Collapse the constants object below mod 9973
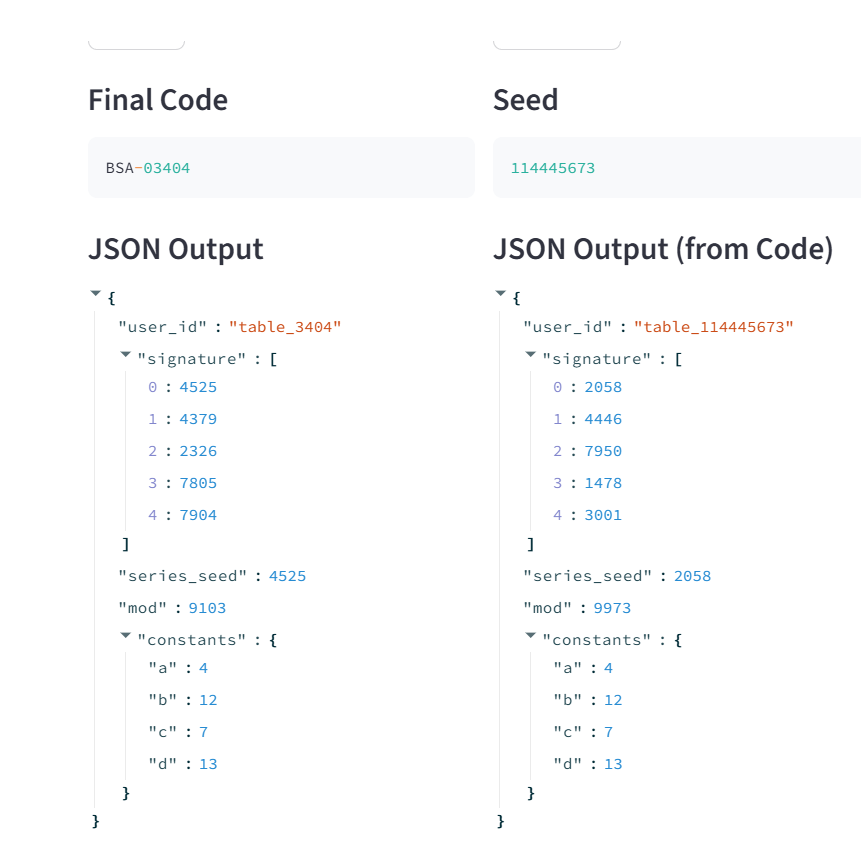Viewport: 861px width, 861px height. point(530,636)
